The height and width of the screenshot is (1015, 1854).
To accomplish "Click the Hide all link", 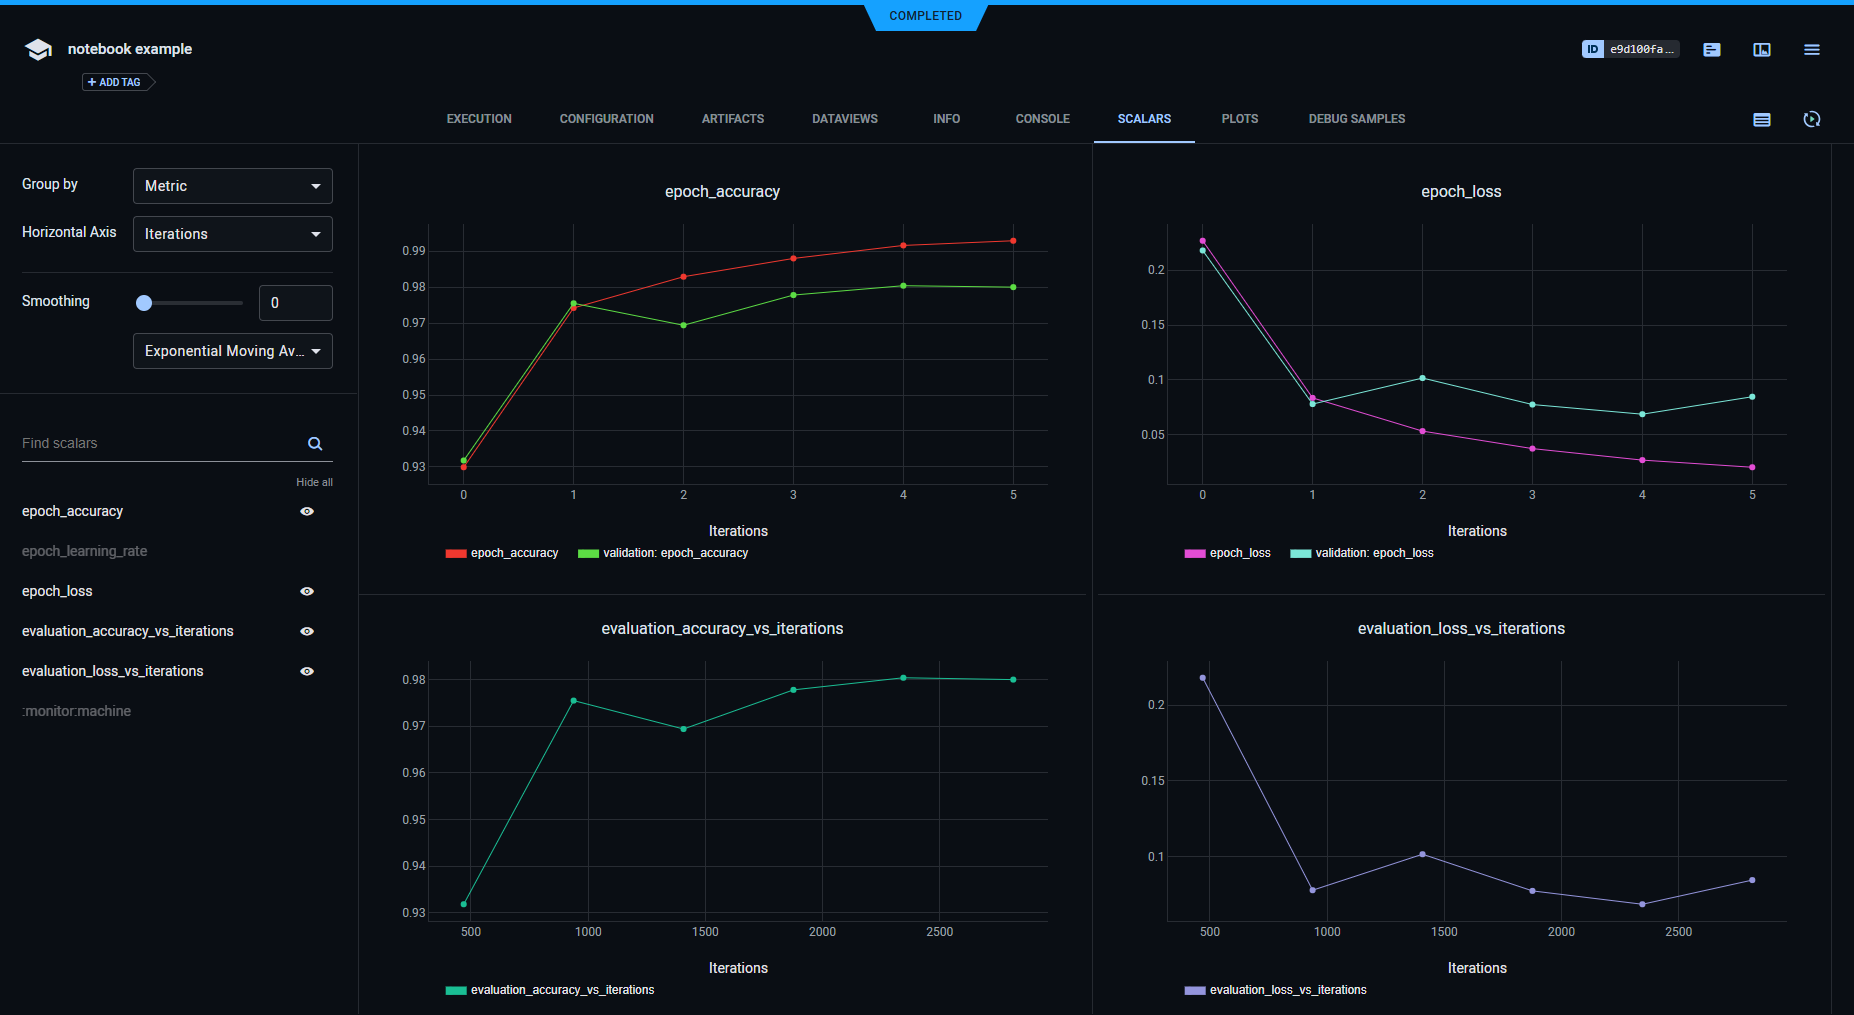I will coord(314,482).
